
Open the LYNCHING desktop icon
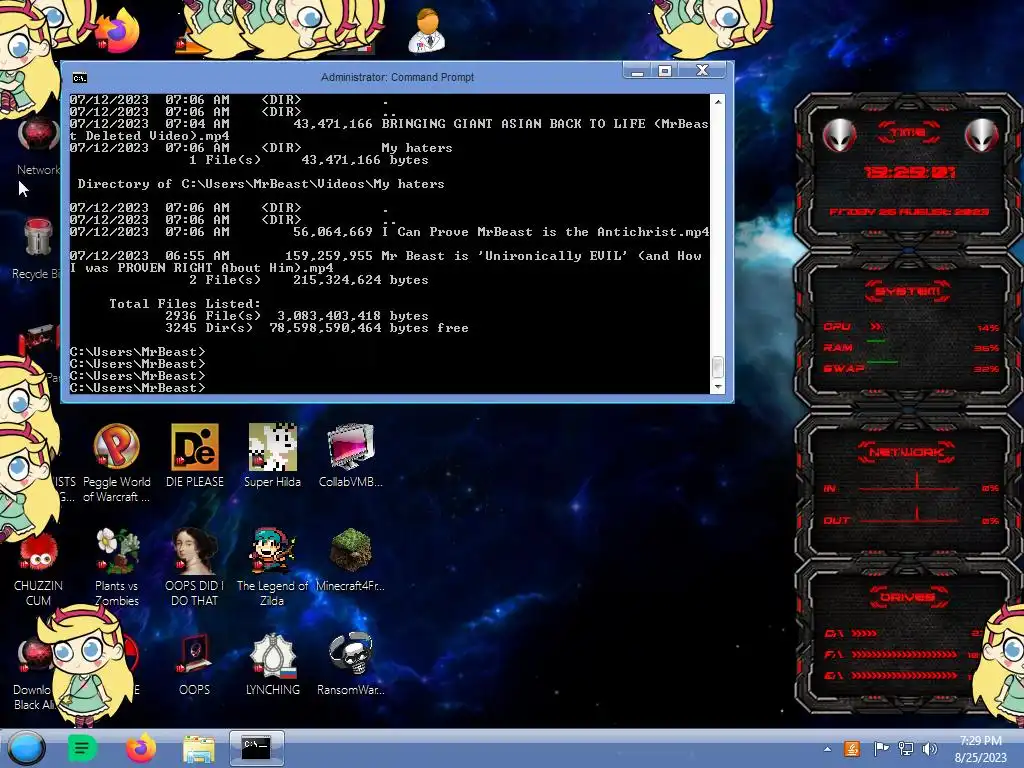click(x=273, y=664)
